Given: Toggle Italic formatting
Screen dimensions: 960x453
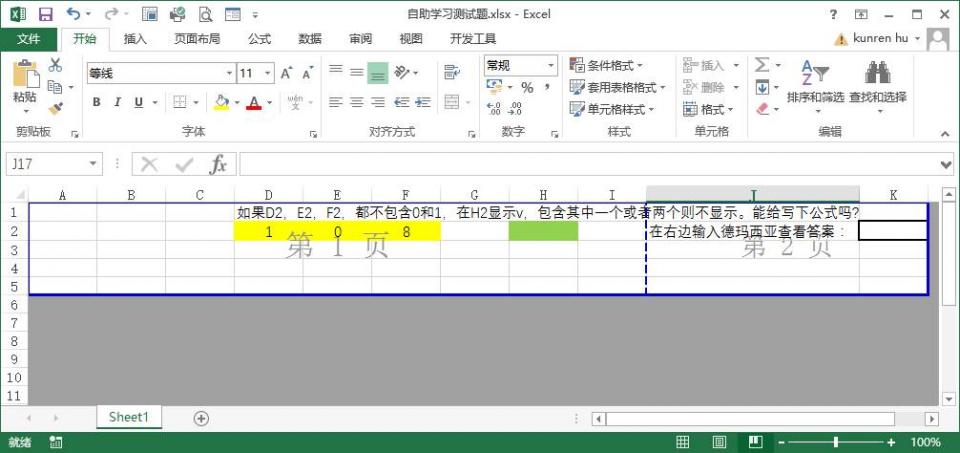Looking at the screenshot, I should click(x=118, y=102).
